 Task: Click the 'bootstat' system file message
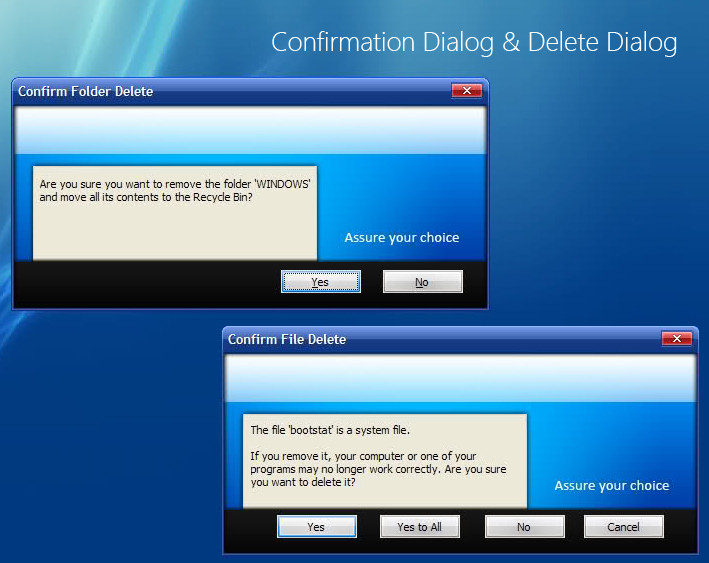(x=330, y=430)
